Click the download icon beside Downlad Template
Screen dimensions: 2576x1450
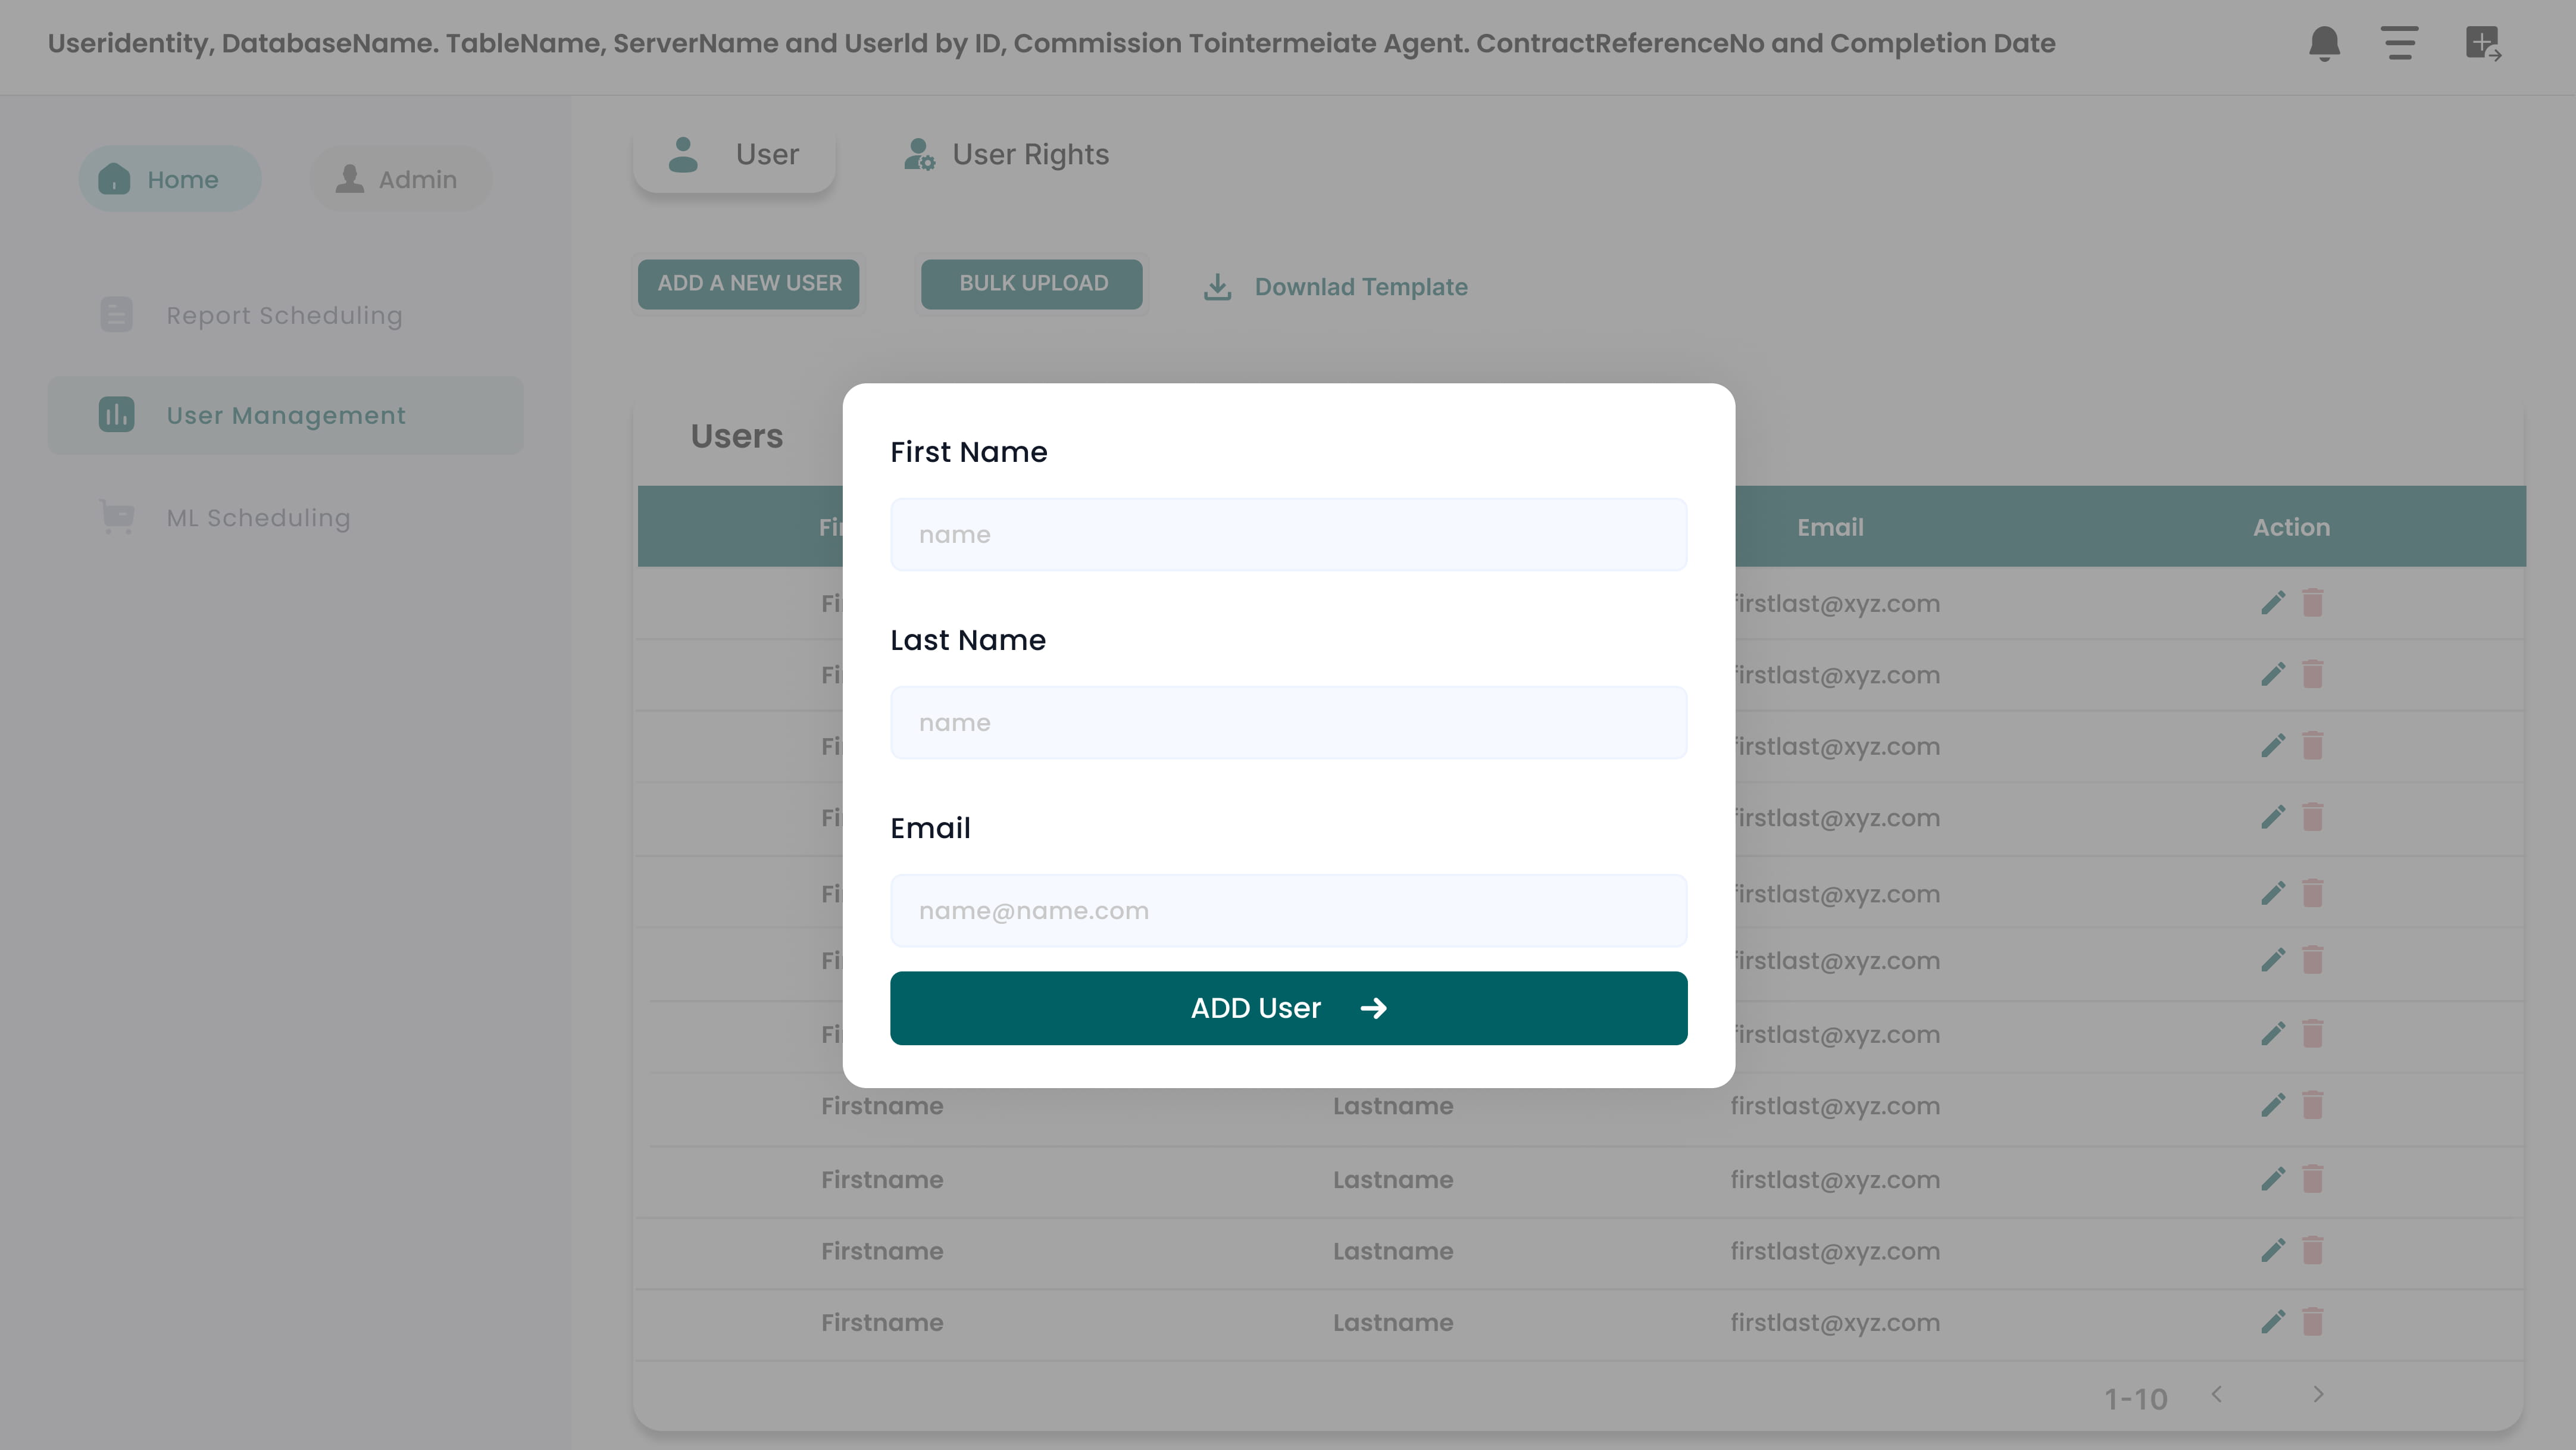click(1217, 287)
